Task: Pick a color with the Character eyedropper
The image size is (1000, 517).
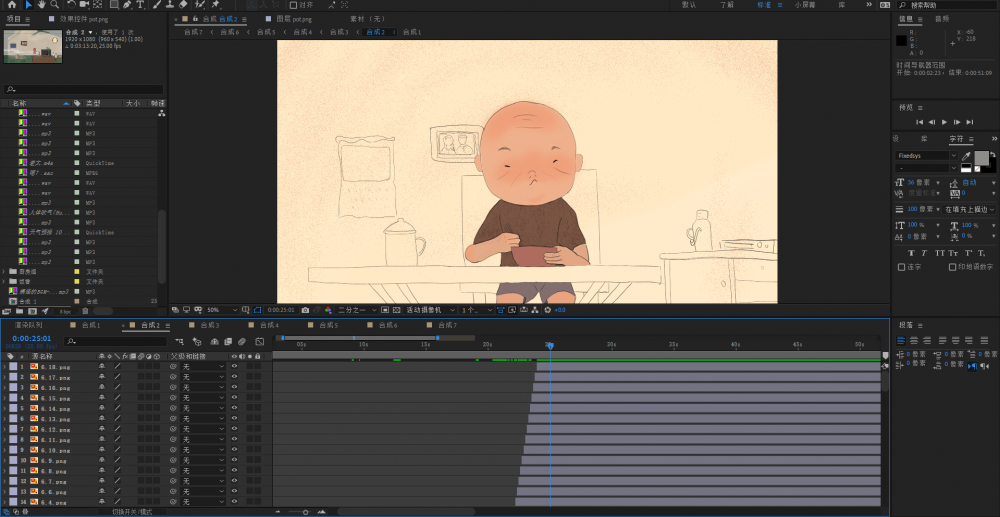Action: tap(966, 156)
